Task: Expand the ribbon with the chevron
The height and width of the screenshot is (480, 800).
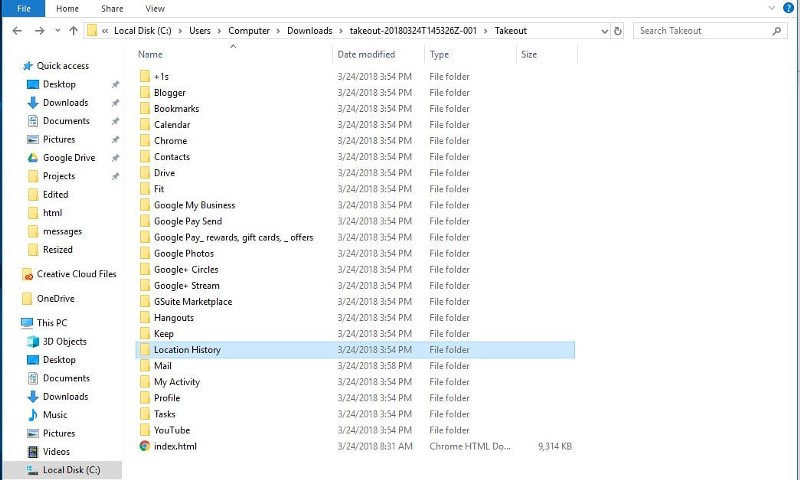Action: (771, 8)
